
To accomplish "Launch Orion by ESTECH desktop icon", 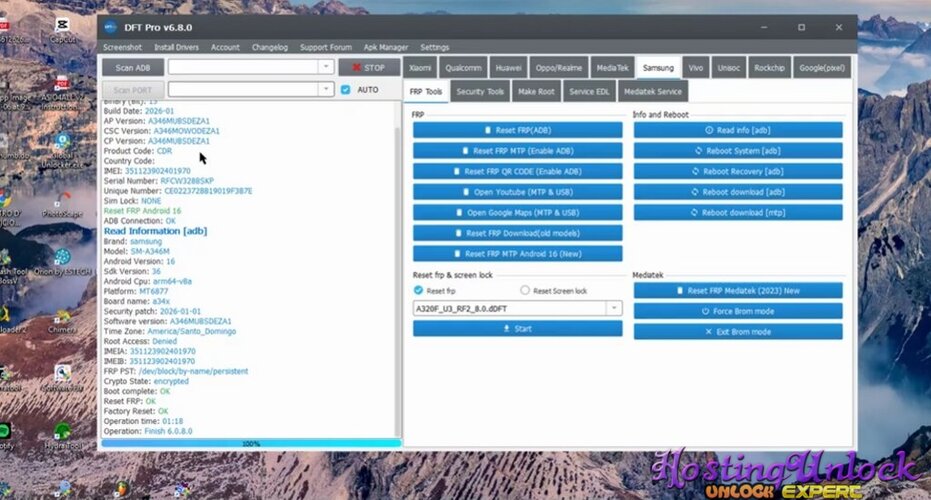I will (x=62, y=260).
